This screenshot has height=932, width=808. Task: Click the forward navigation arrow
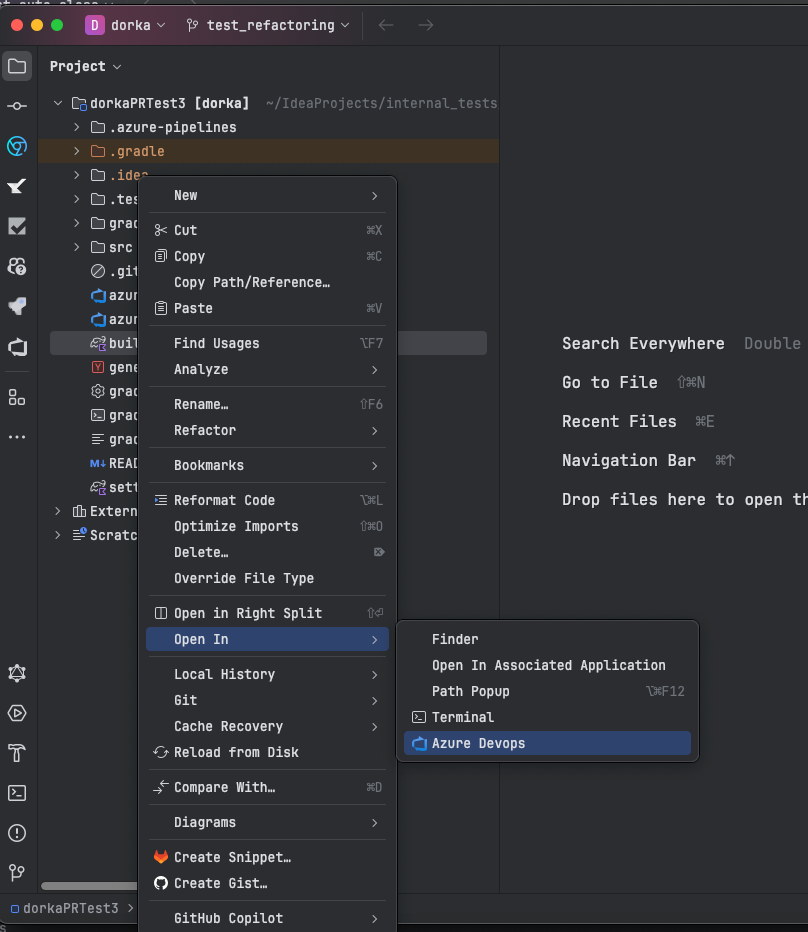click(426, 25)
